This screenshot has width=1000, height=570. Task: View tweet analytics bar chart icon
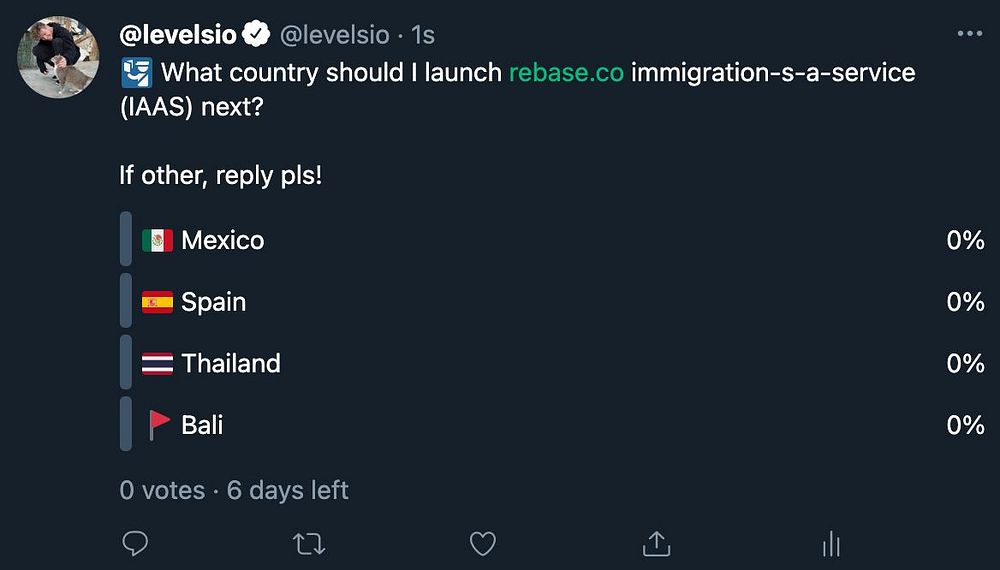[830, 543]
